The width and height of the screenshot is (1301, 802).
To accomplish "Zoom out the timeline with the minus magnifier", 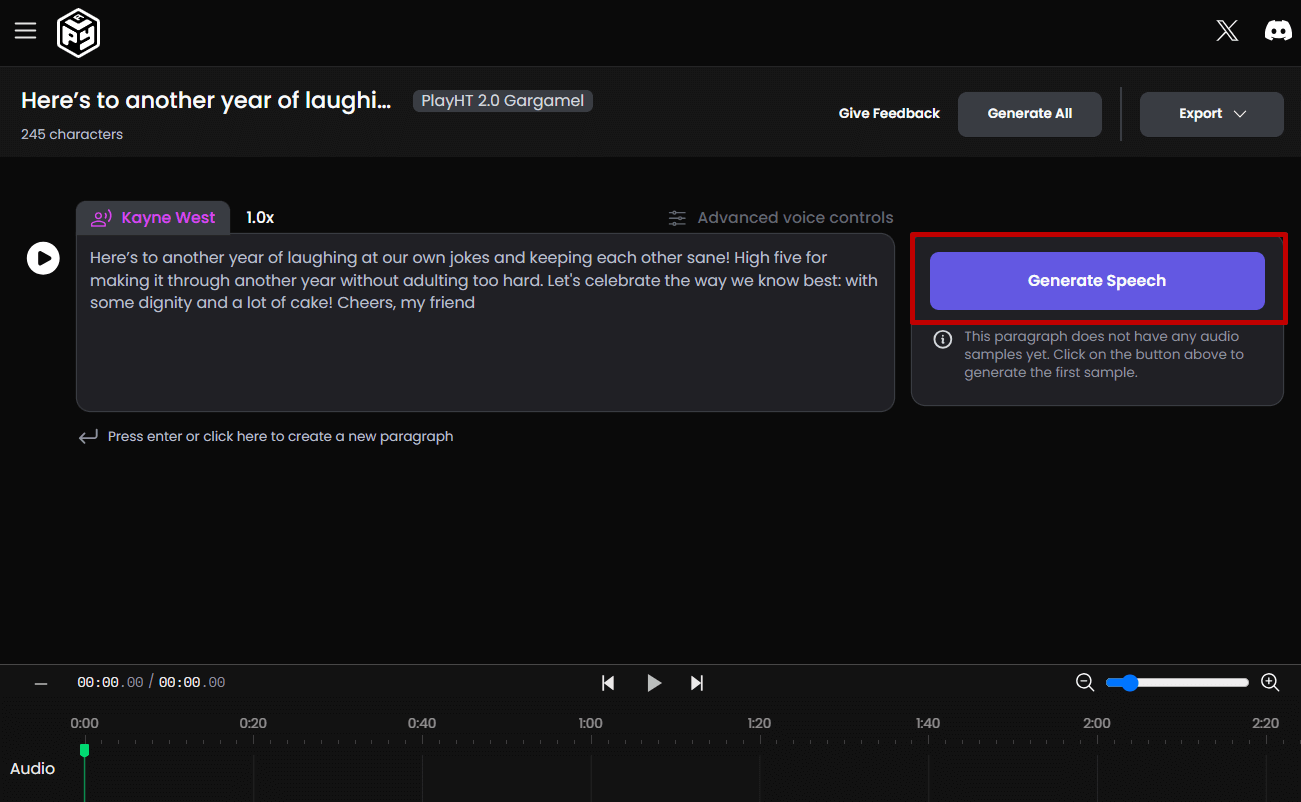I will click(1085, 683).
